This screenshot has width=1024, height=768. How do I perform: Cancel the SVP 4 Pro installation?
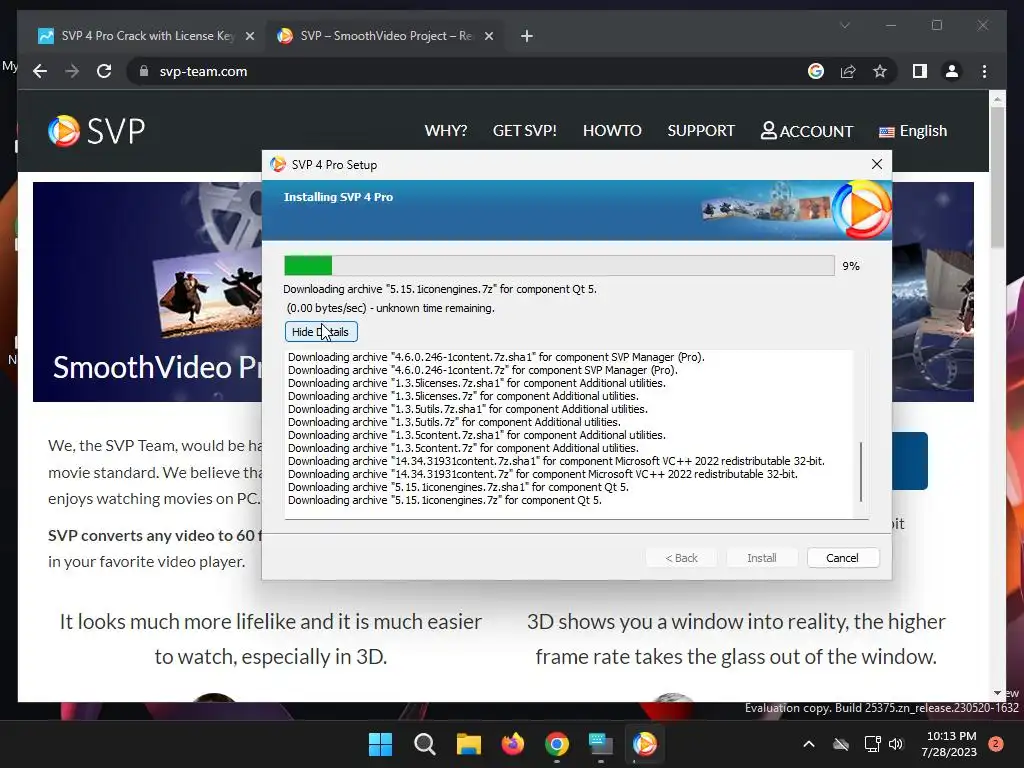tap(842, 558)
